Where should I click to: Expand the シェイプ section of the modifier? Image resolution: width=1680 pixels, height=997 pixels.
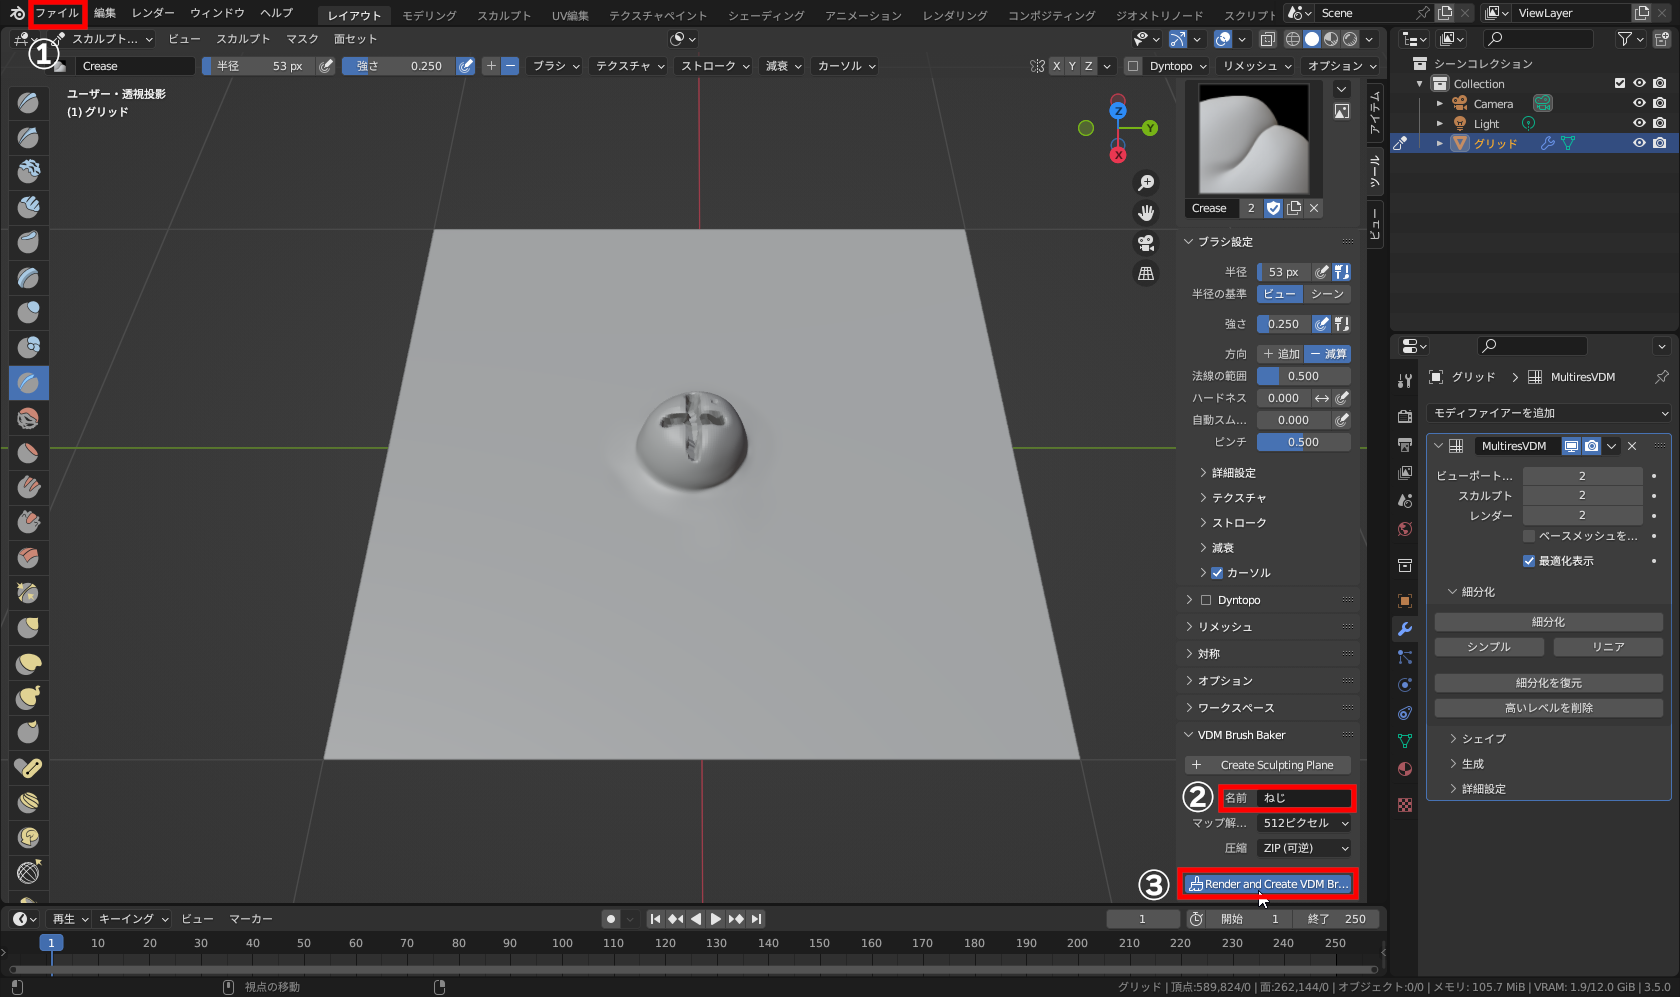(x=1483, y=738)
